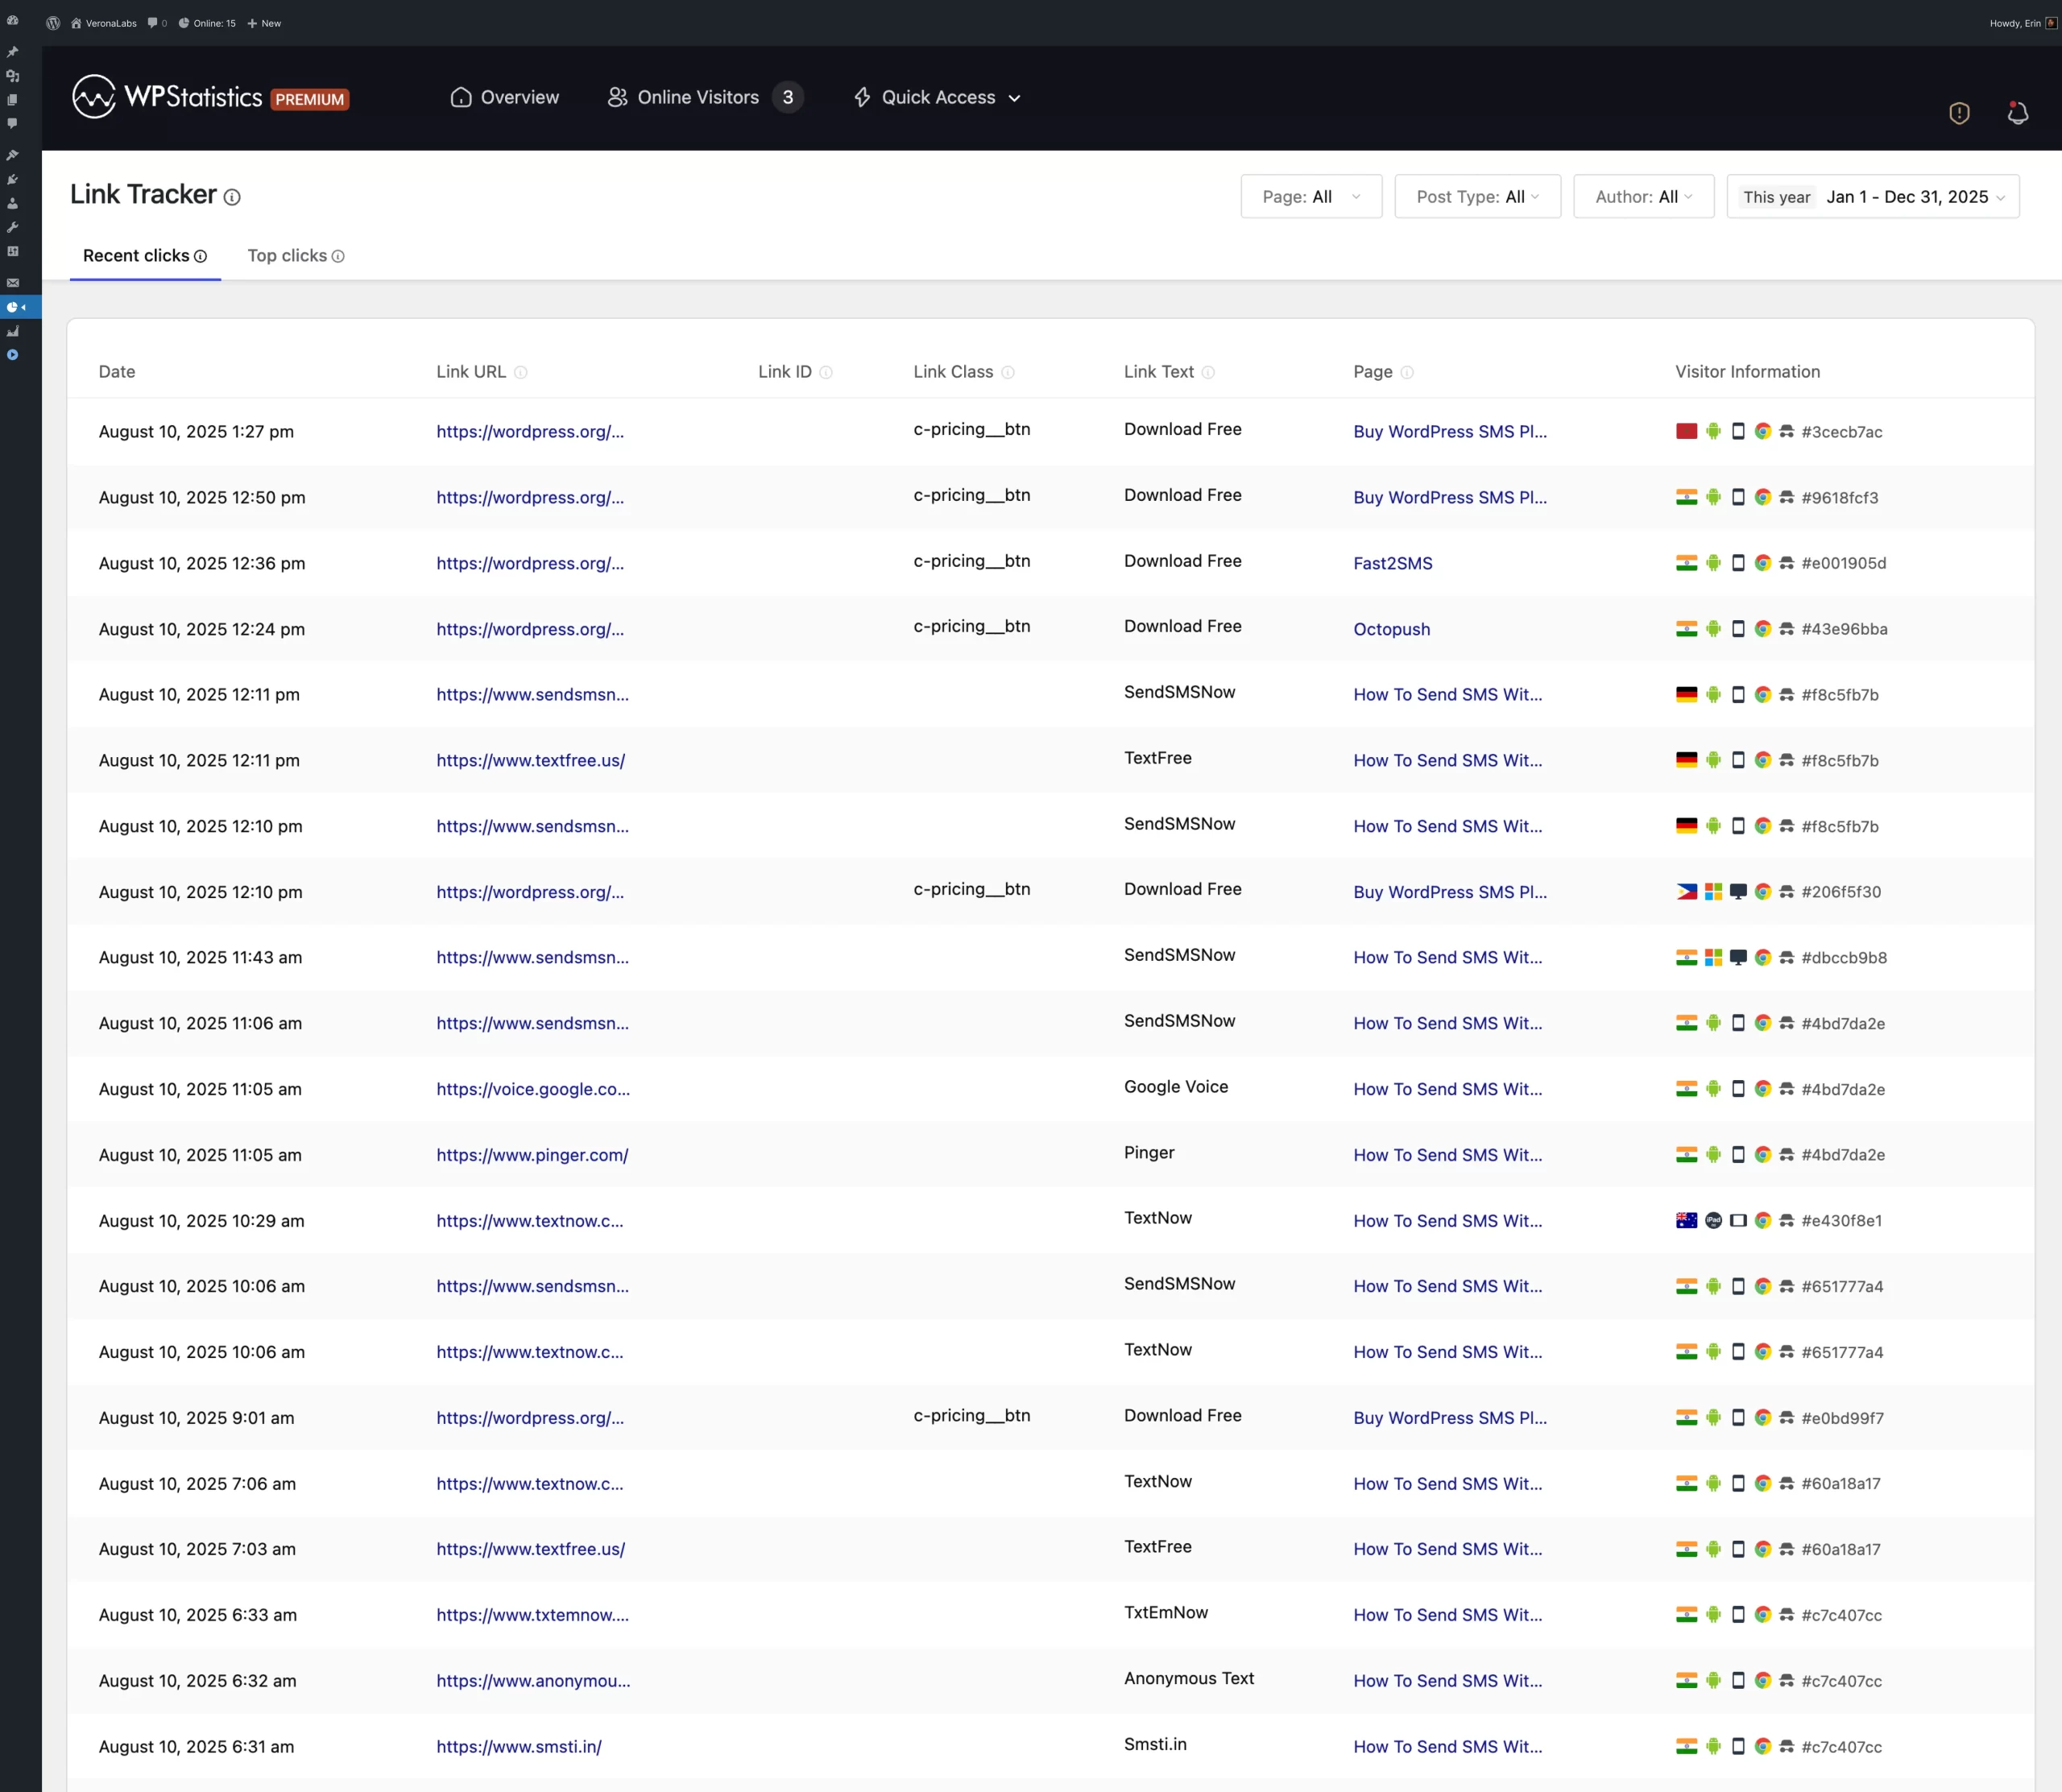Open the voice.google.co... link URL
The width and height of the screenshot is (2062, 1792).
[x=533, y=1089]
